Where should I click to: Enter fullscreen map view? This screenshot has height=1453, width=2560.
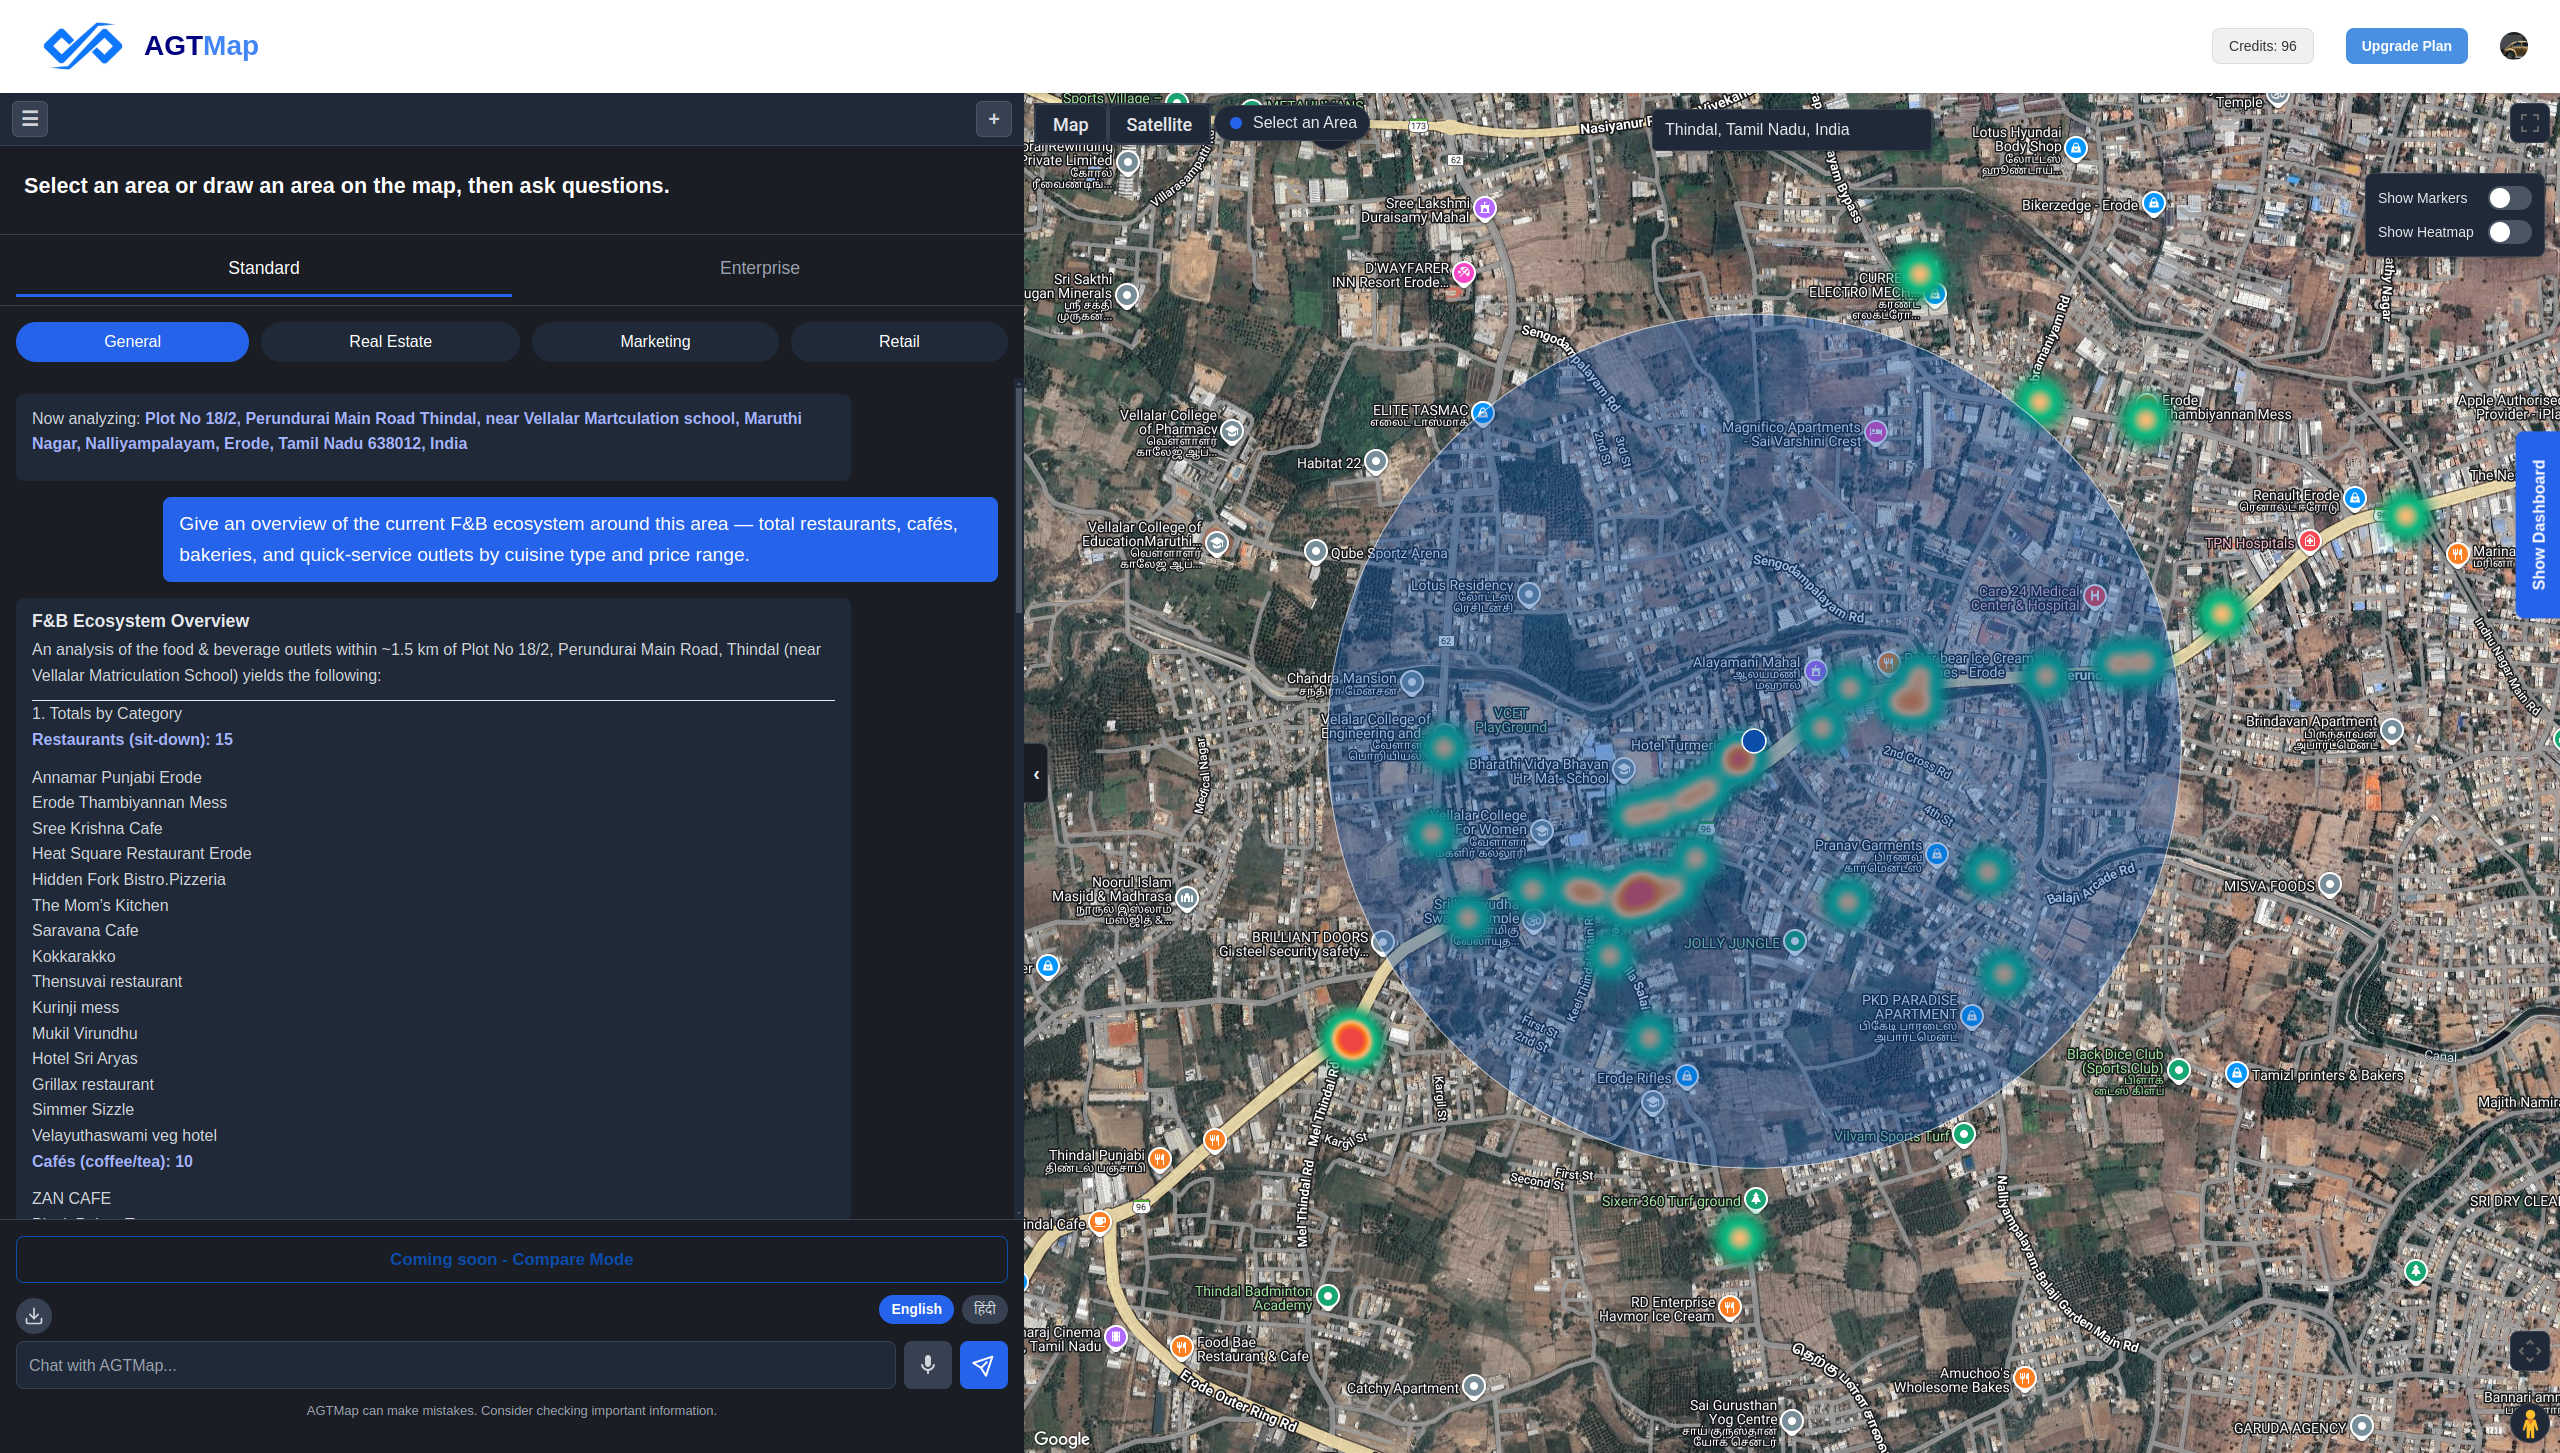(2529, 124)
